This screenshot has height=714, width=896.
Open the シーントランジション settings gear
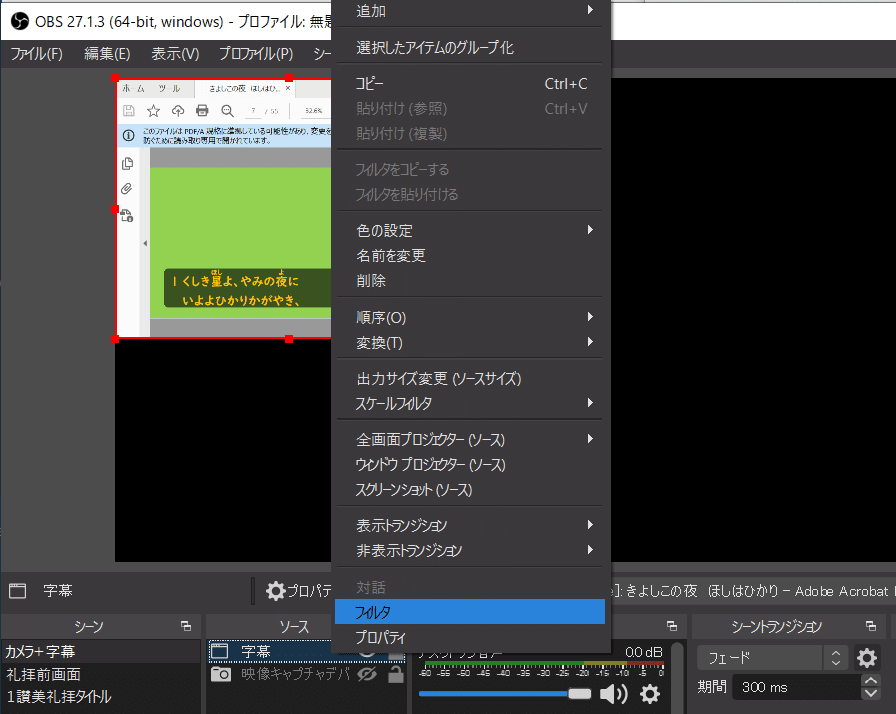[866, 658]
